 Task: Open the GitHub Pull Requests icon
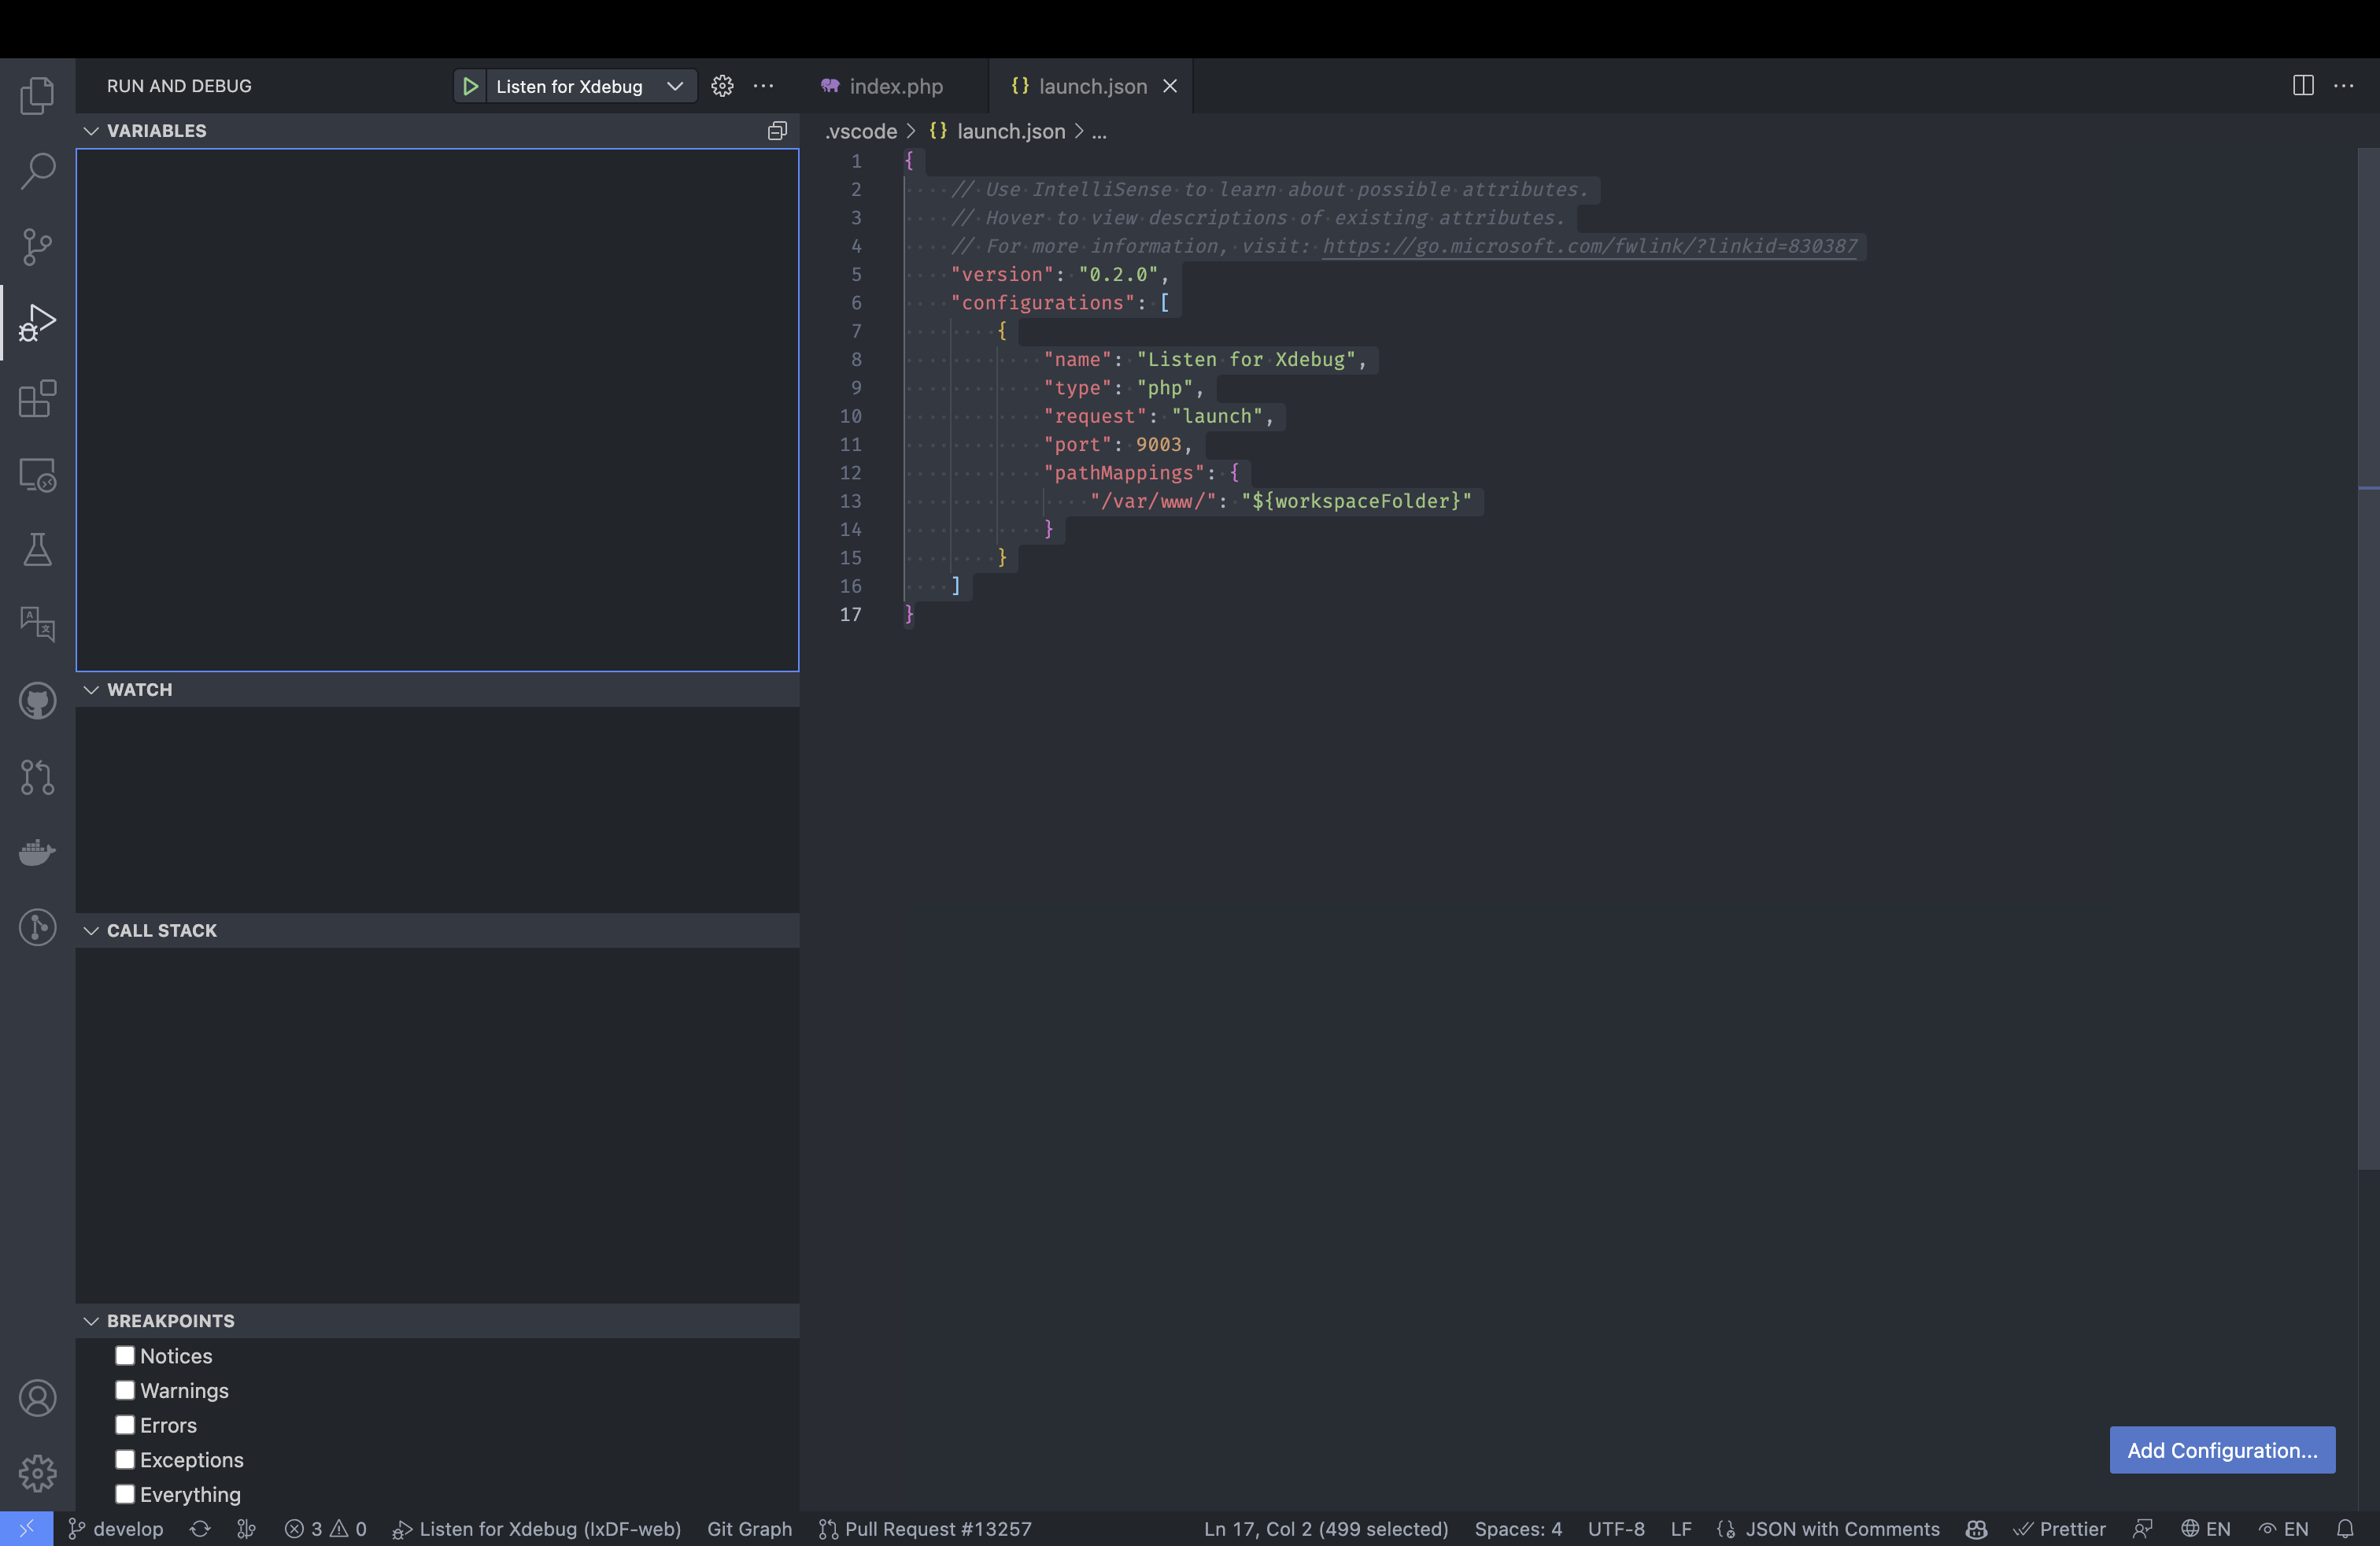tap(37, 777)
